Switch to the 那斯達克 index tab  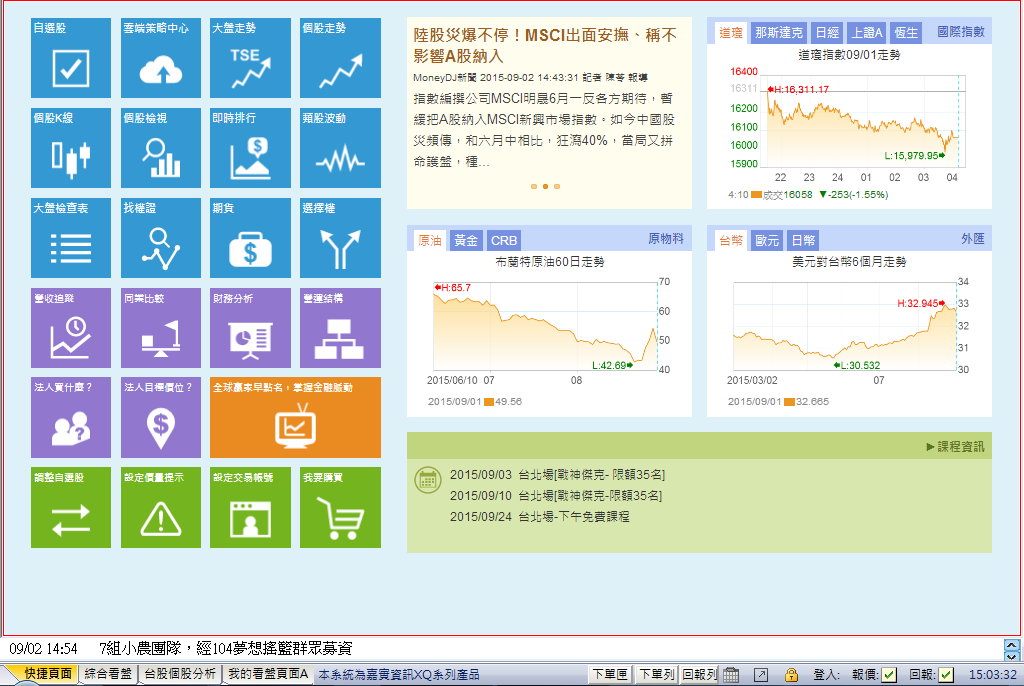778,33
